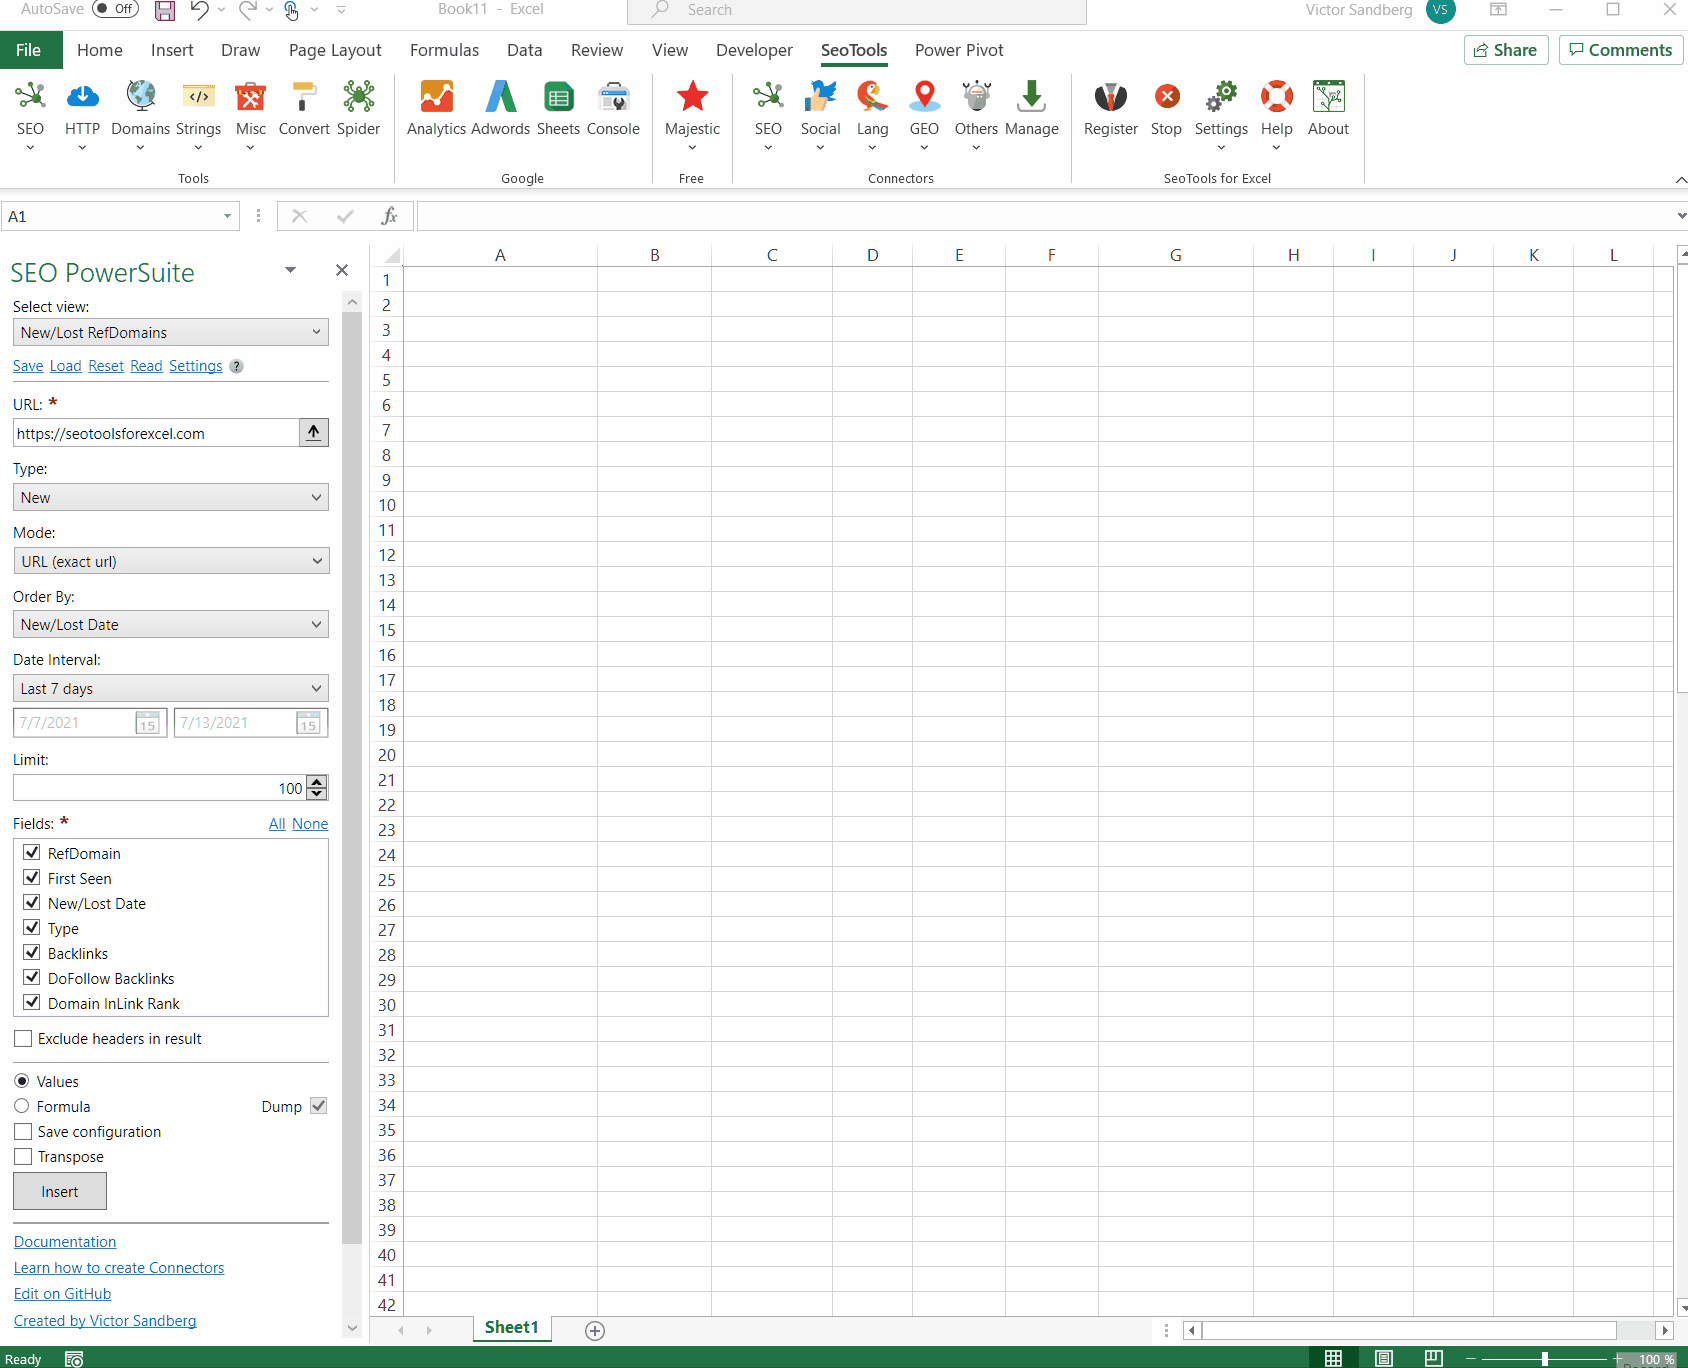Uncheck the Backlinks field

(32, 952)
